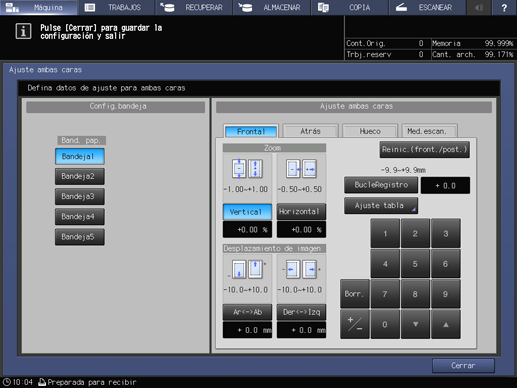Viewport: 517px width, 388px height.
Task: Click the horizontal zoom shrink icon
Action: tap(293, 169)
